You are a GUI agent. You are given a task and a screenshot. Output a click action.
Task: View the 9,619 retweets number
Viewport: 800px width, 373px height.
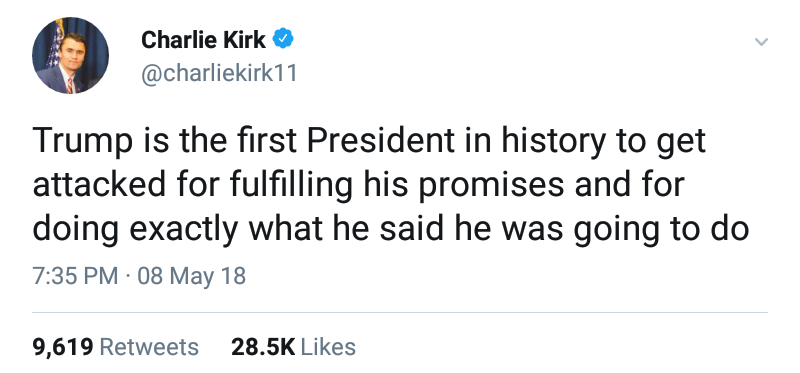[x=63, y=347]
